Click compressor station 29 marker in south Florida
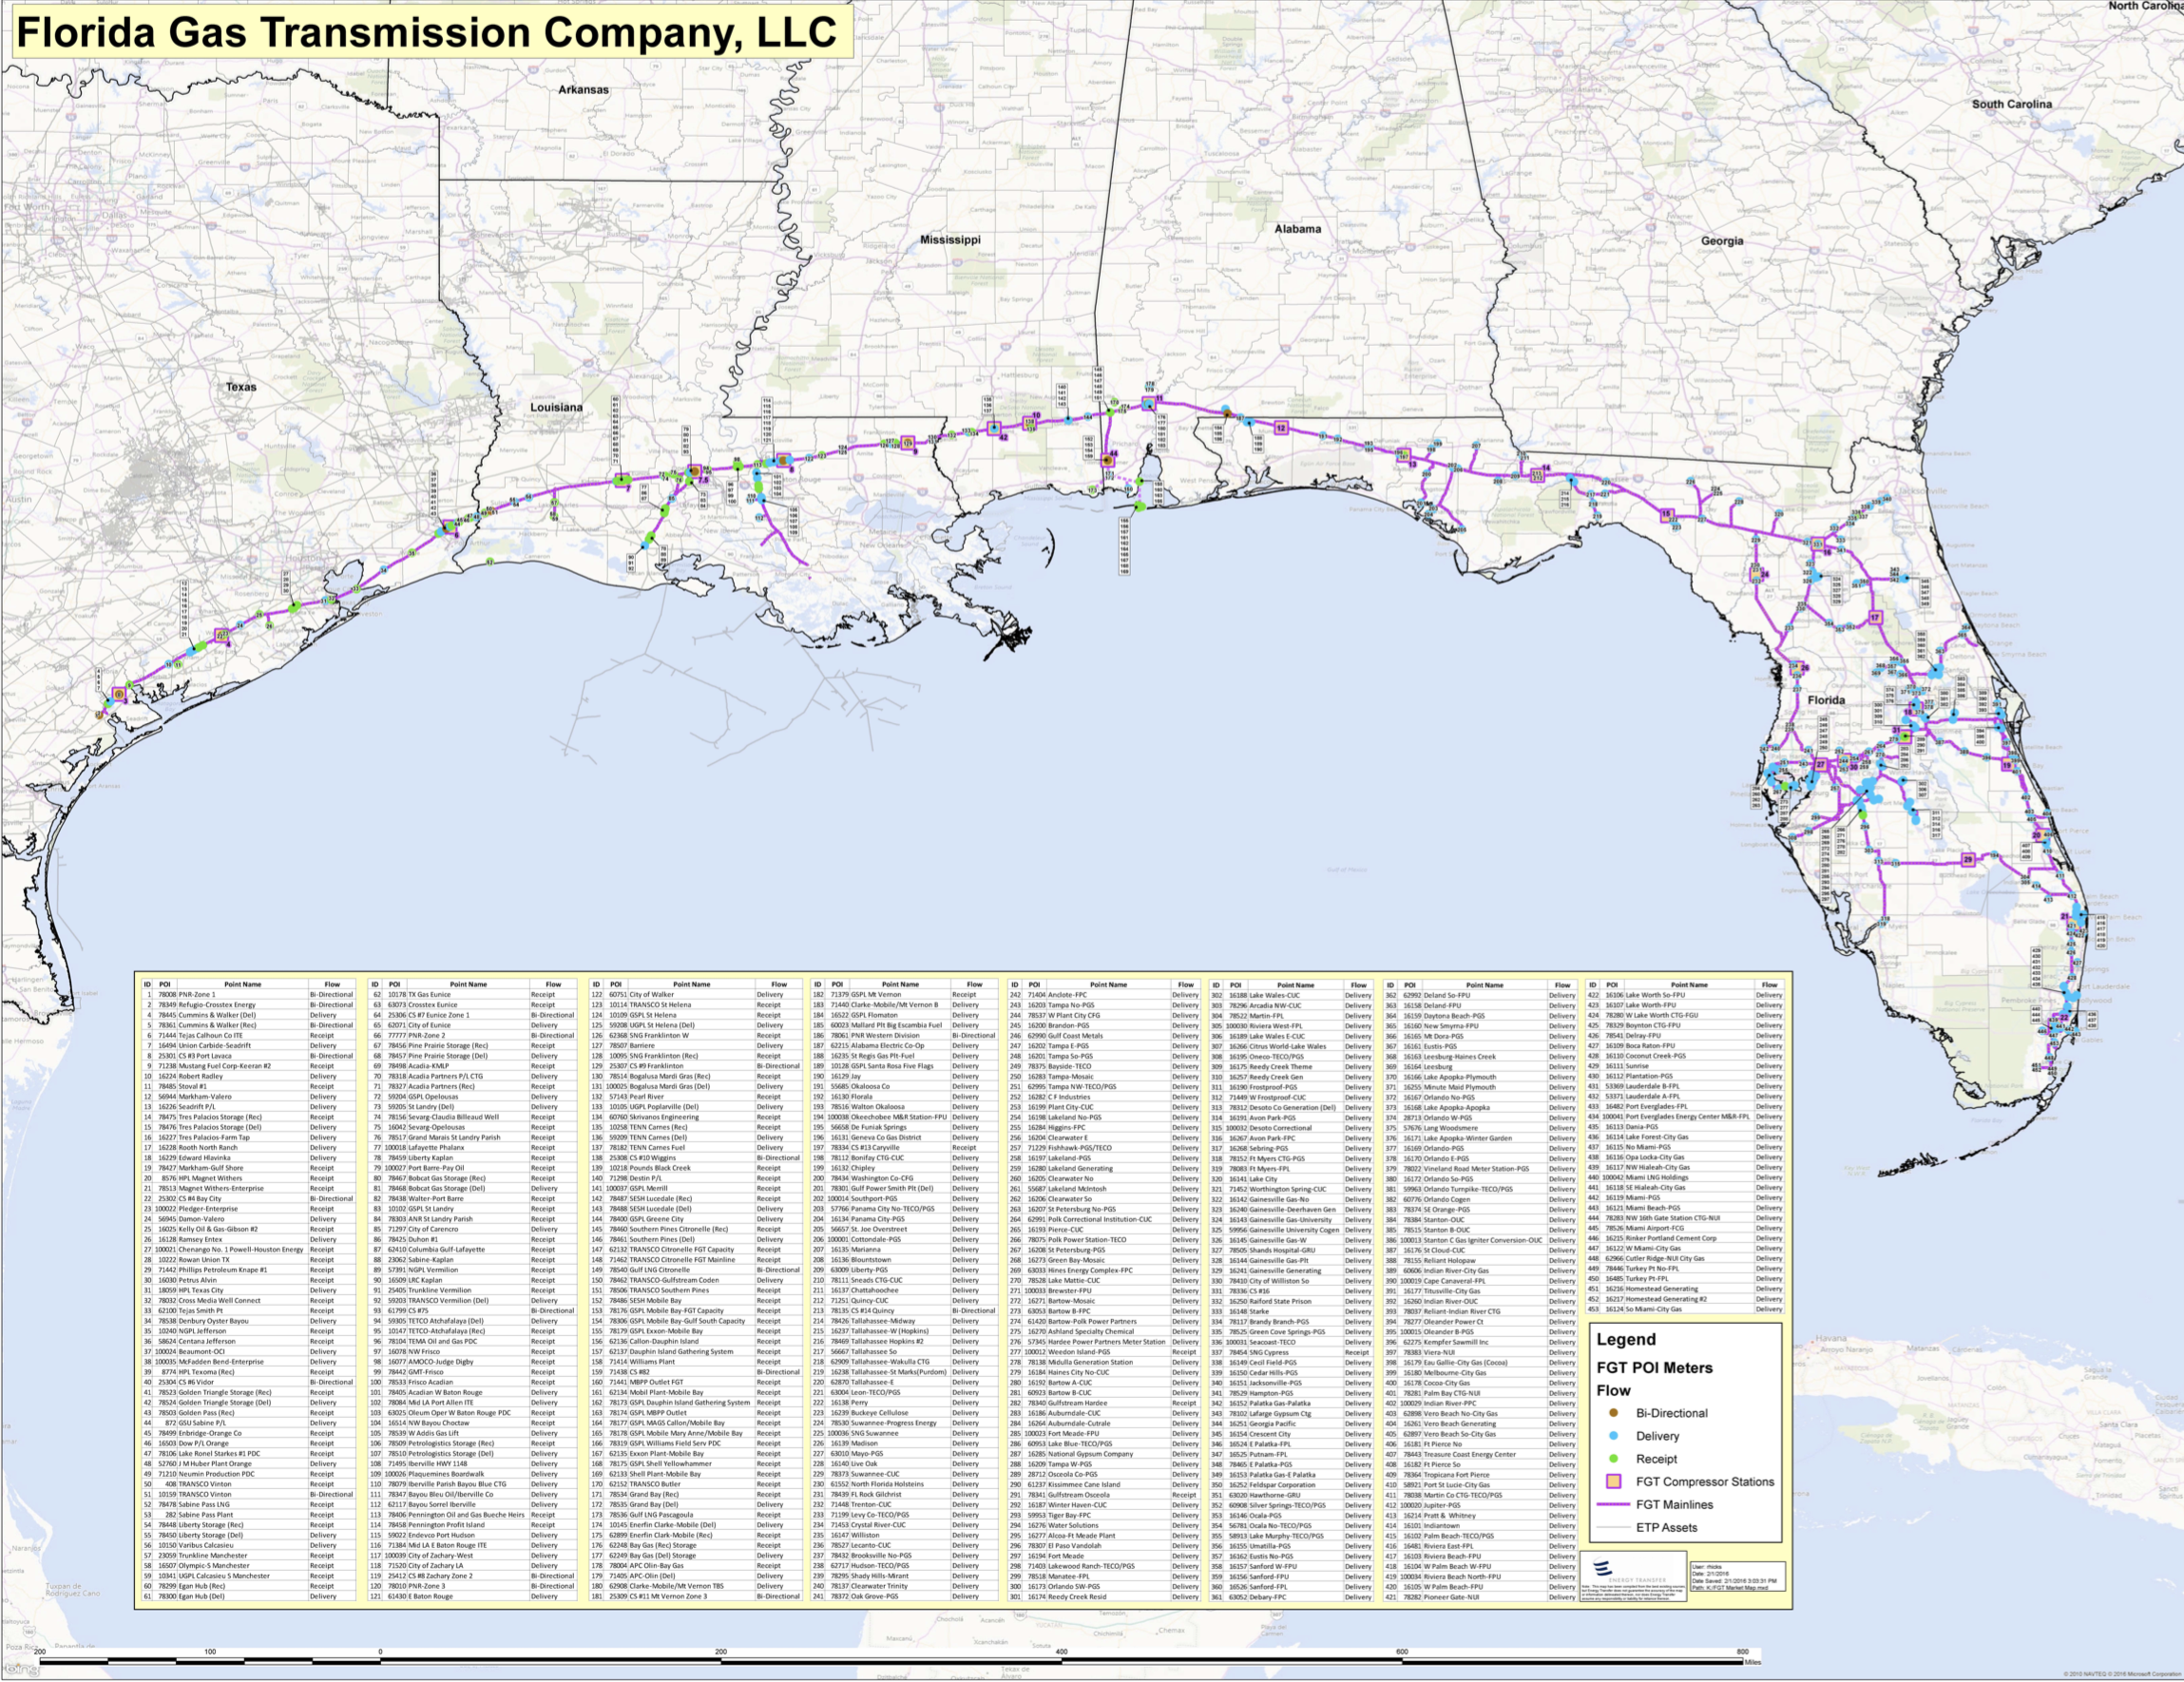The height and width of the screenshot is (1682, 2184). pos(1968,859)
